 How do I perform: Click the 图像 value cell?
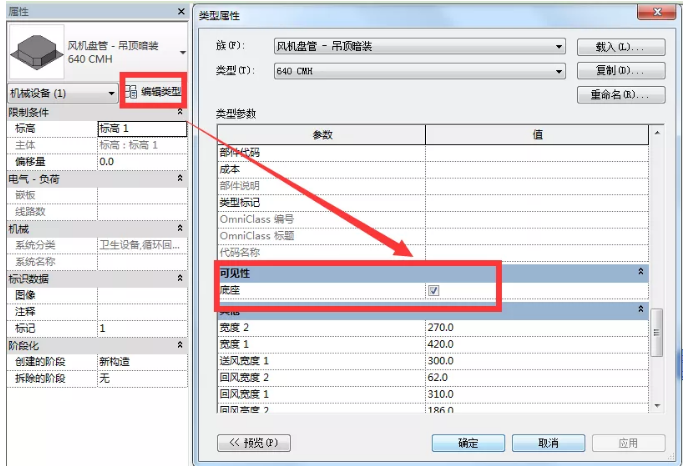[x=142, y=295]
